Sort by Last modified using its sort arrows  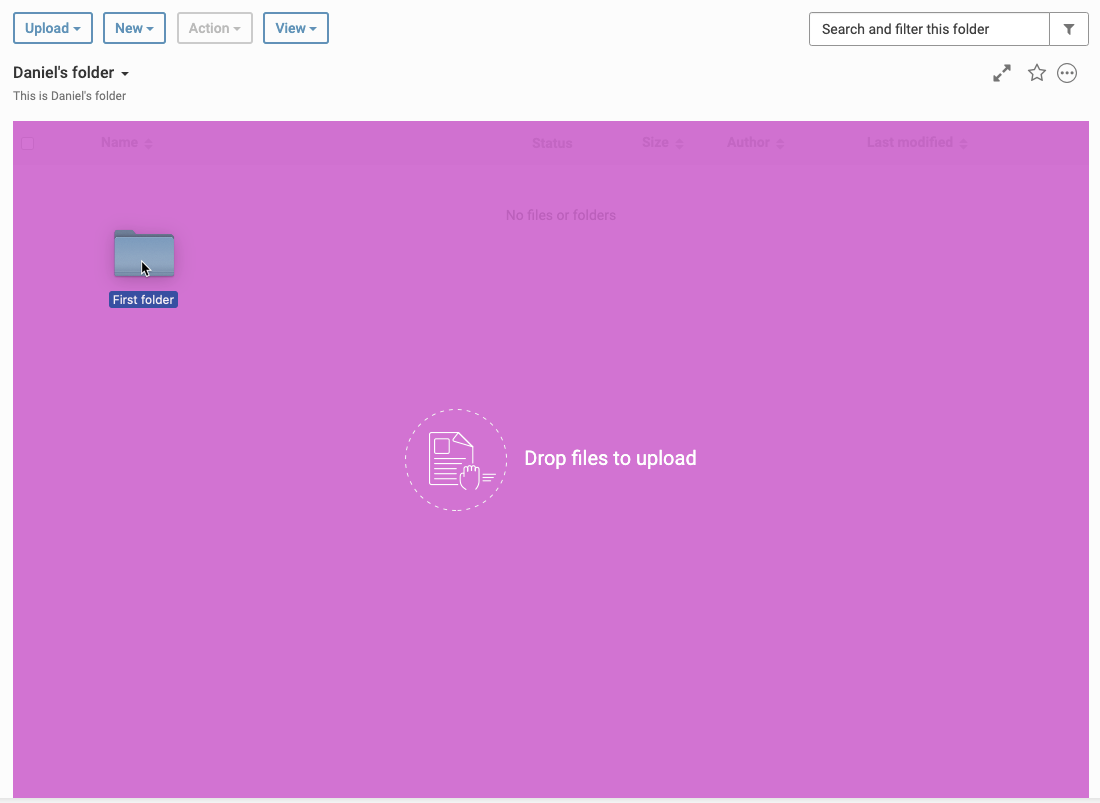963,144
